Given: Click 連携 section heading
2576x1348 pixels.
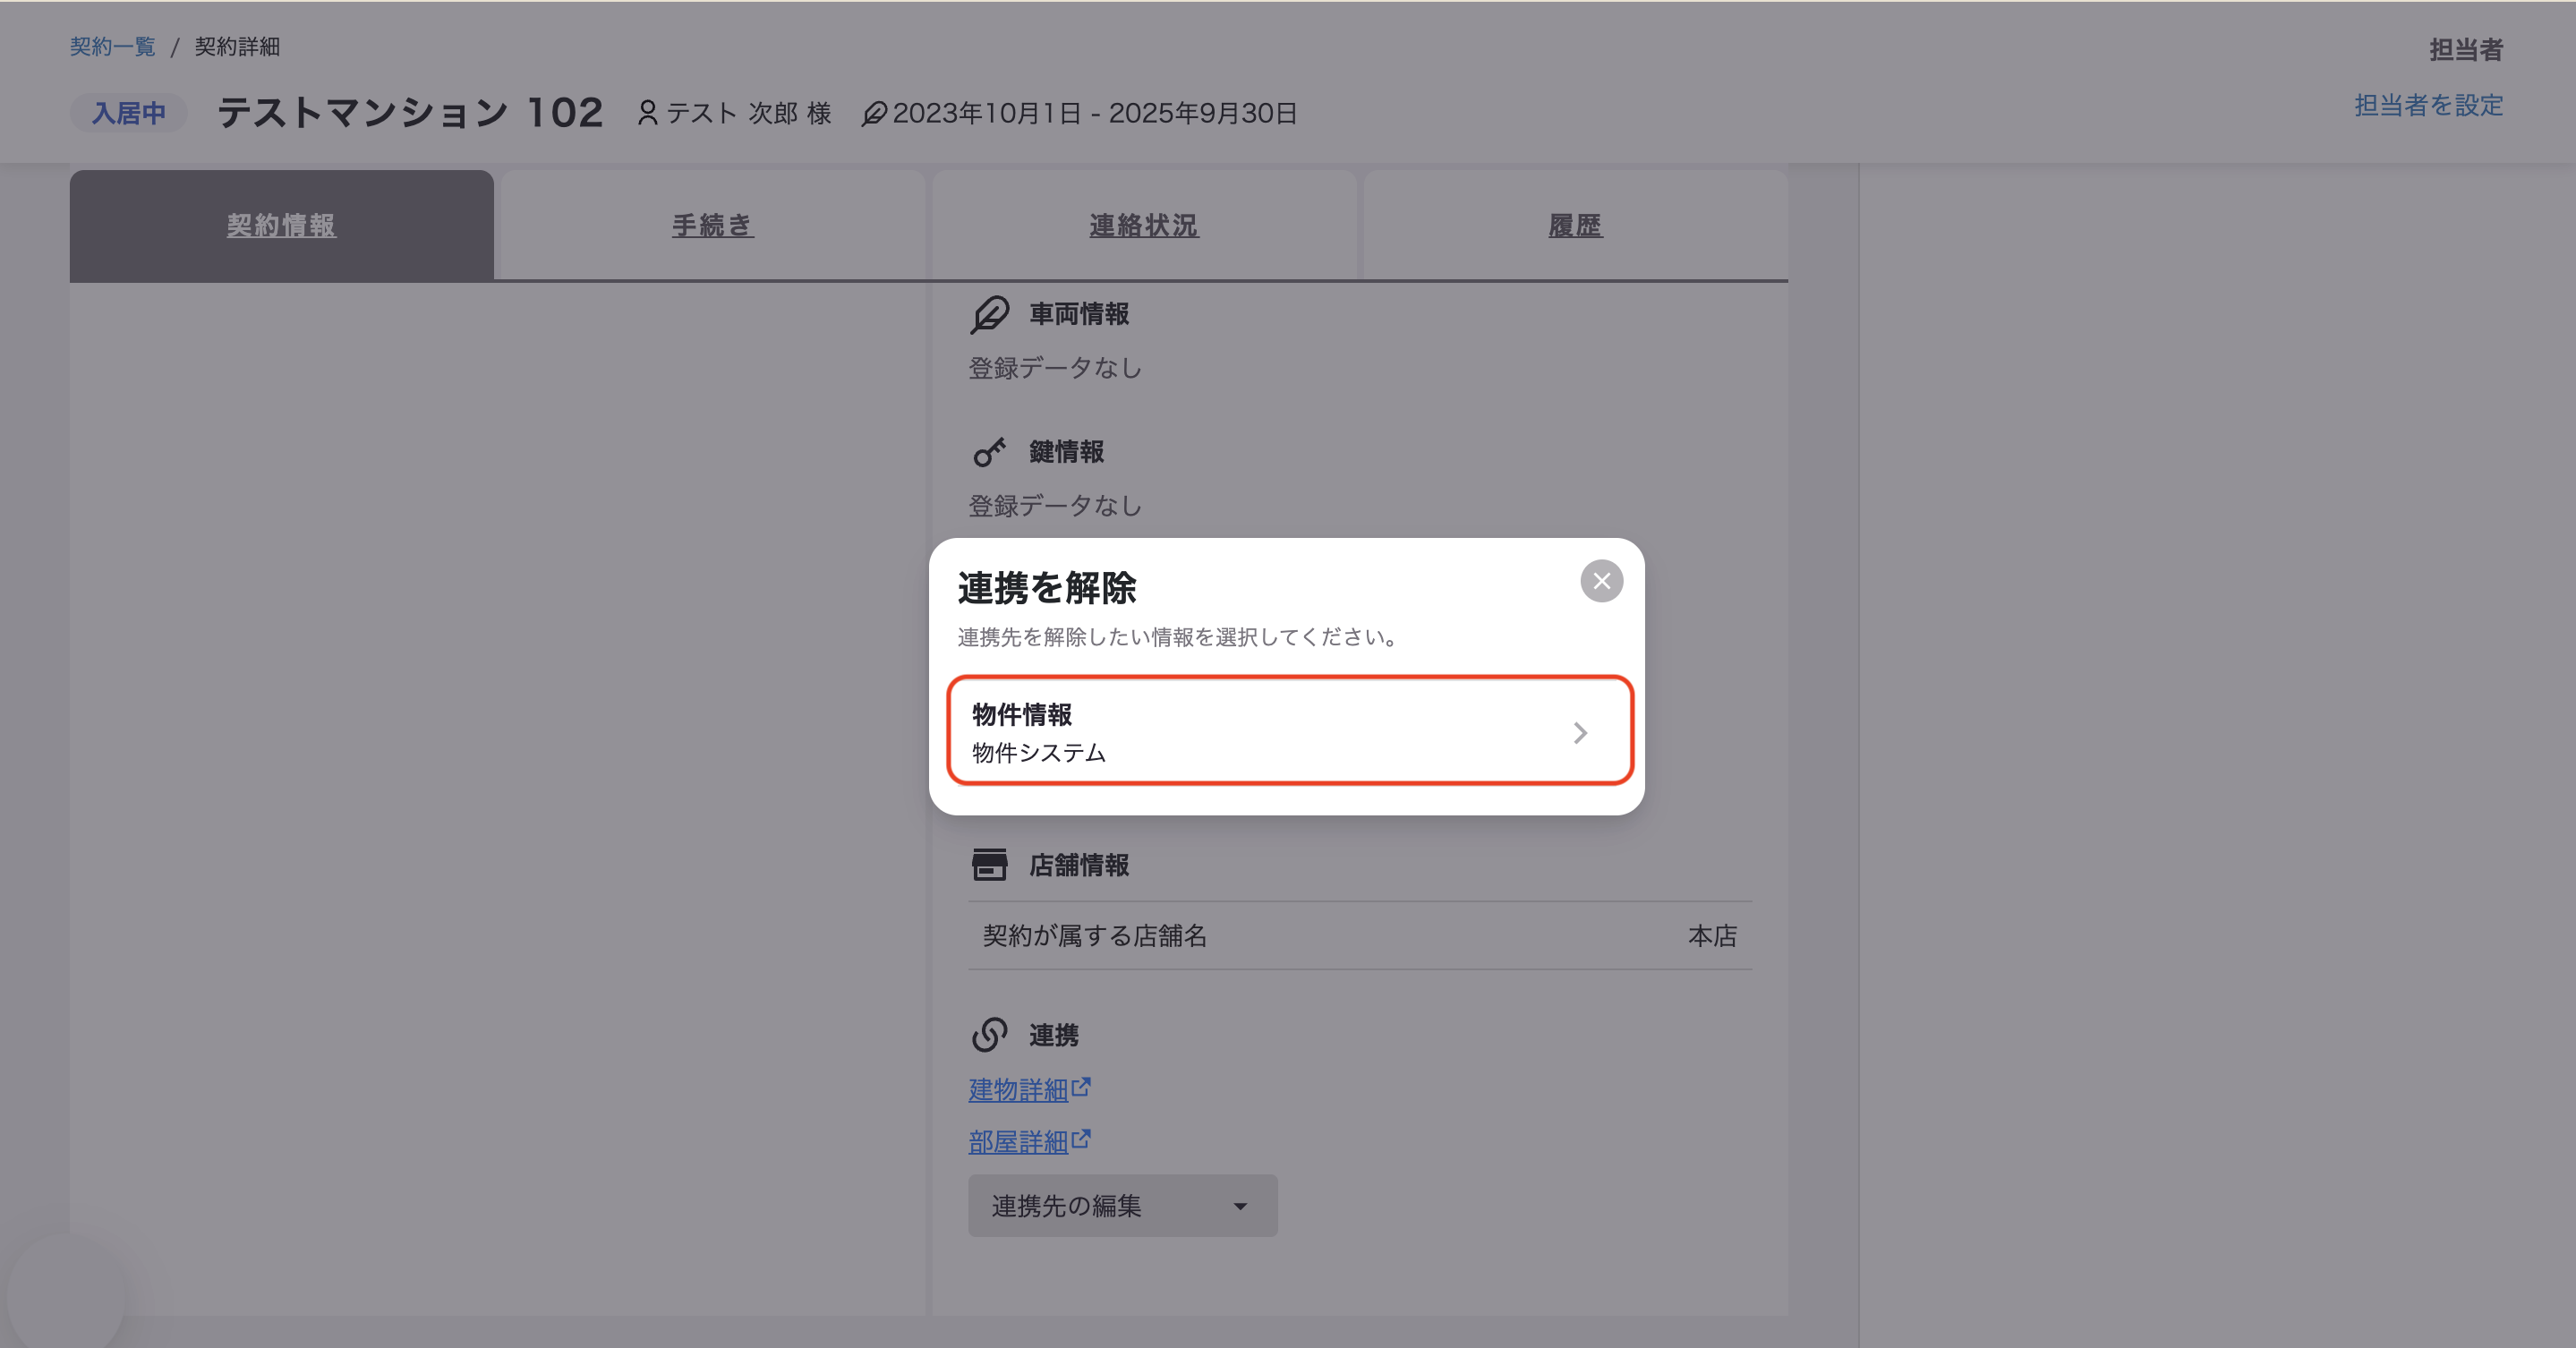Looking at the screenshot, I should (1053, 1034).
